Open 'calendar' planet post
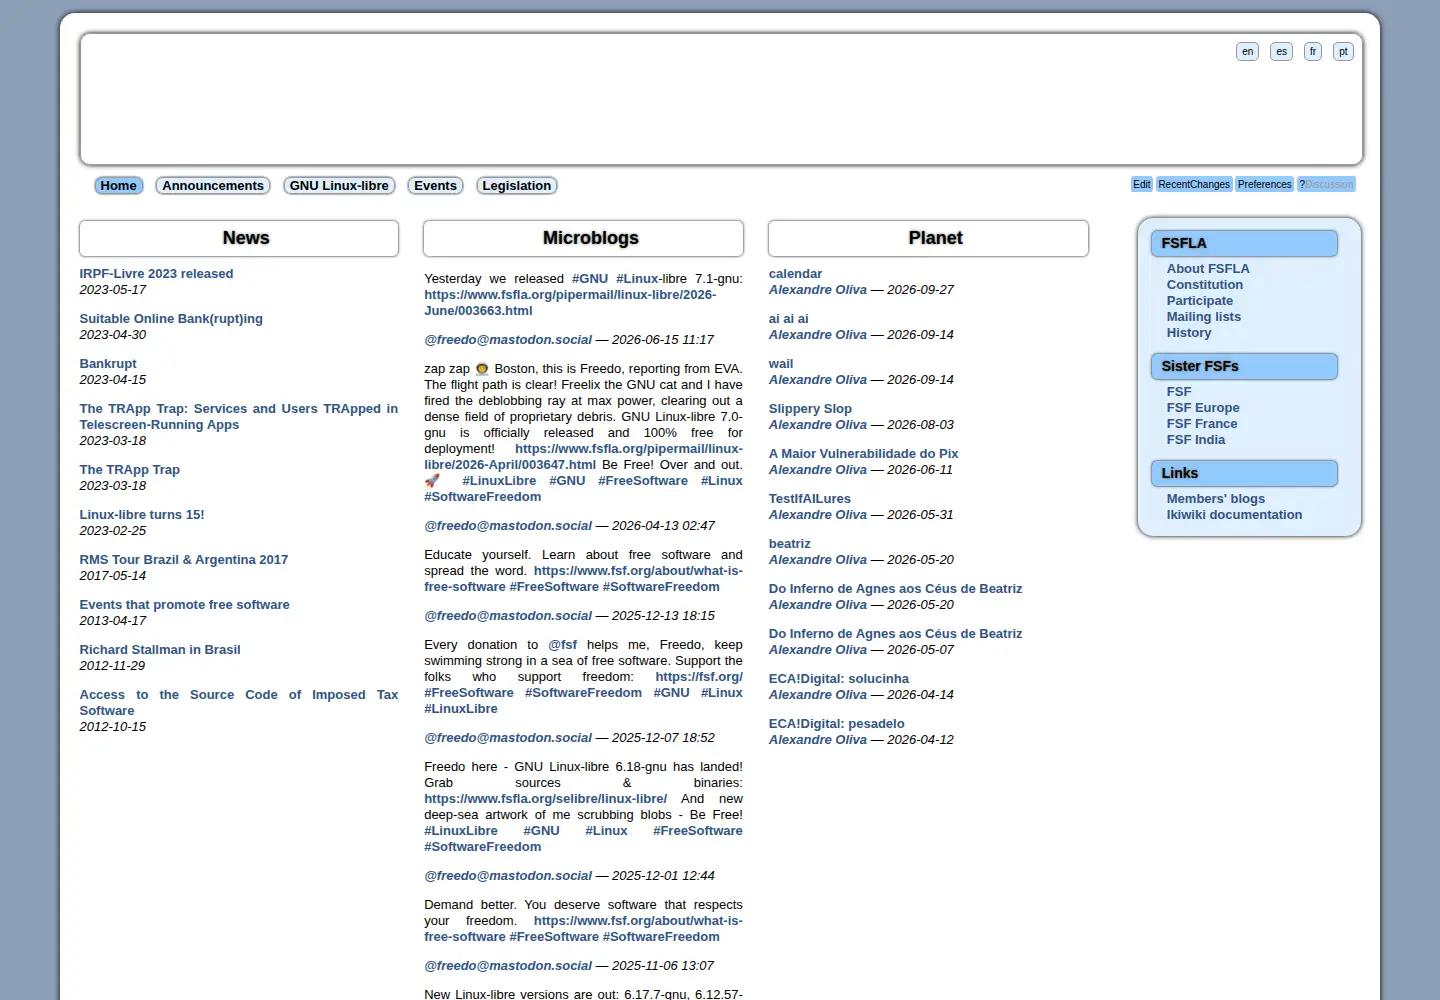This screenshot has width=1440, height=1000. pos(795,273)
